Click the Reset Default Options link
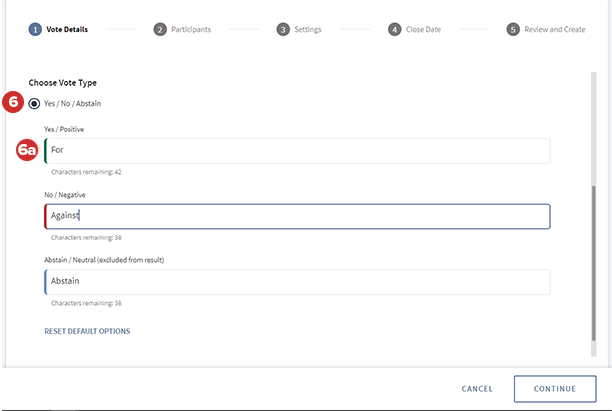 click(x=87, y=331)
